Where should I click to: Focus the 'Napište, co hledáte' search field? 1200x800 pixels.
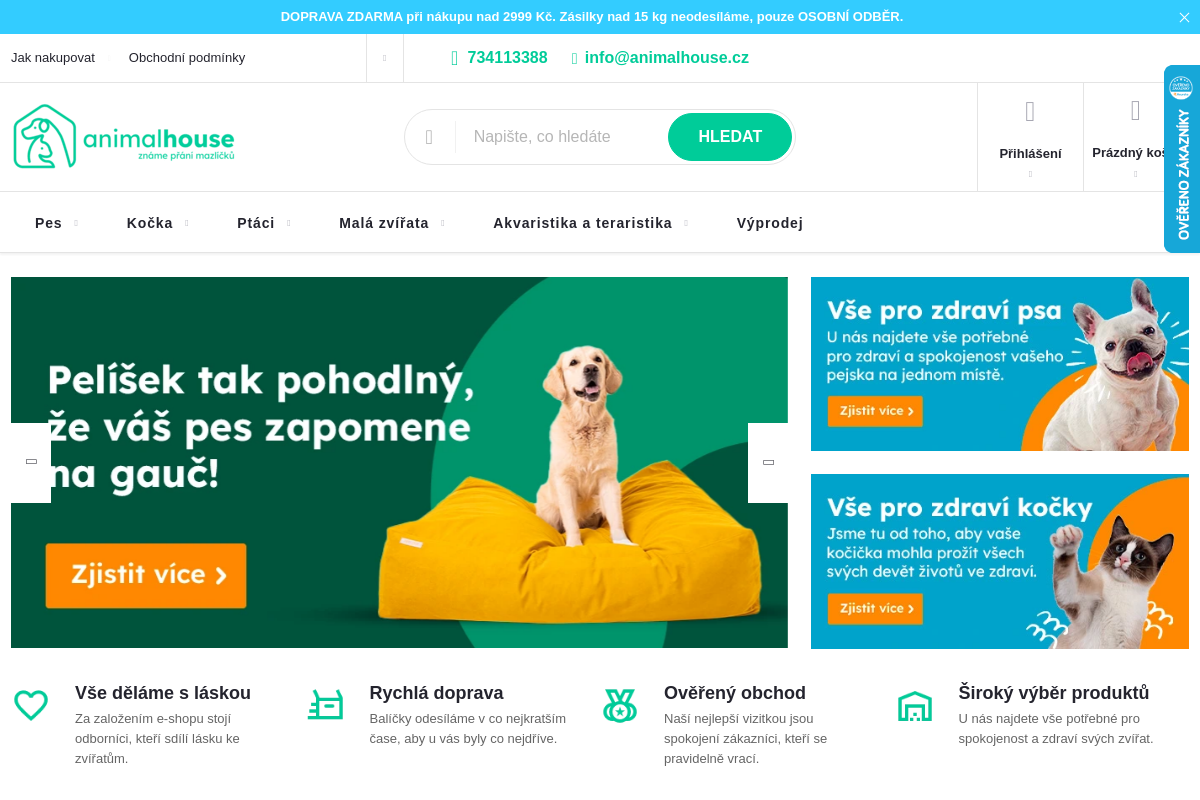[562, 137]
